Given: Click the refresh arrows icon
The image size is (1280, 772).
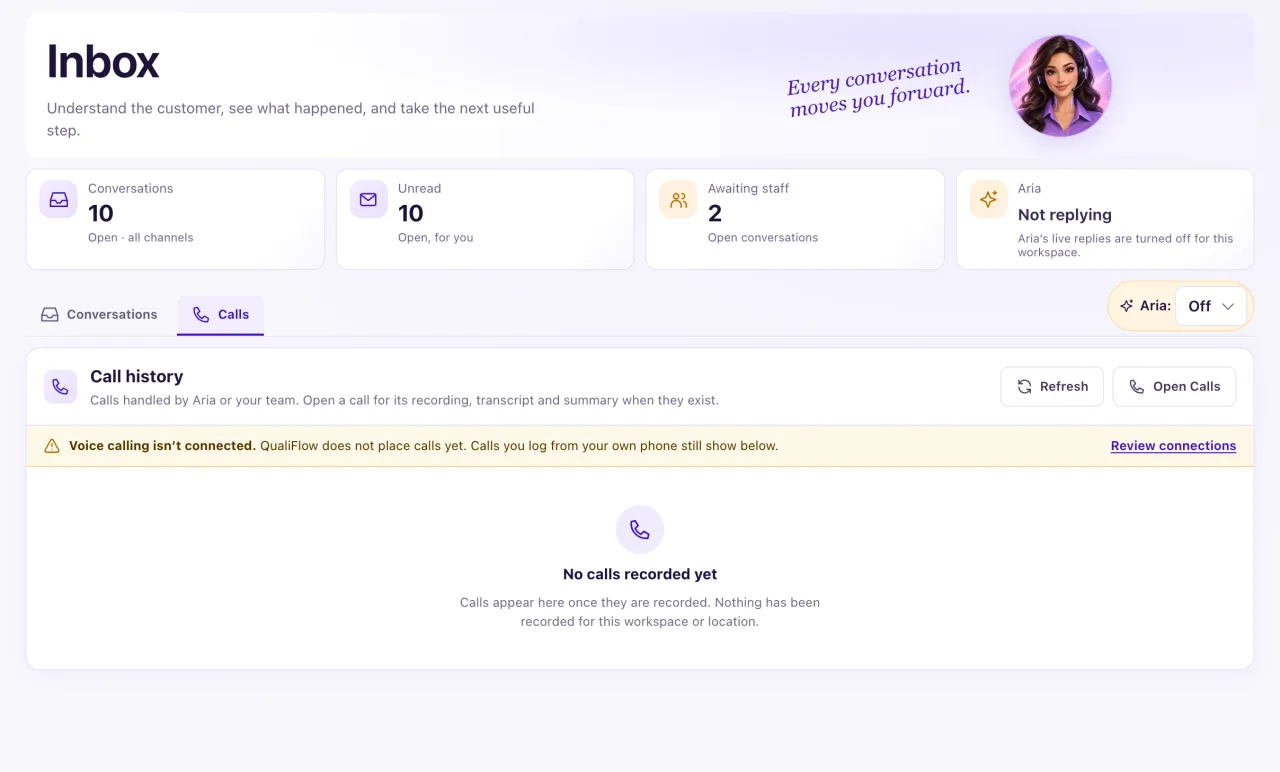Looking at the screenshot, I should (1024, 386).
